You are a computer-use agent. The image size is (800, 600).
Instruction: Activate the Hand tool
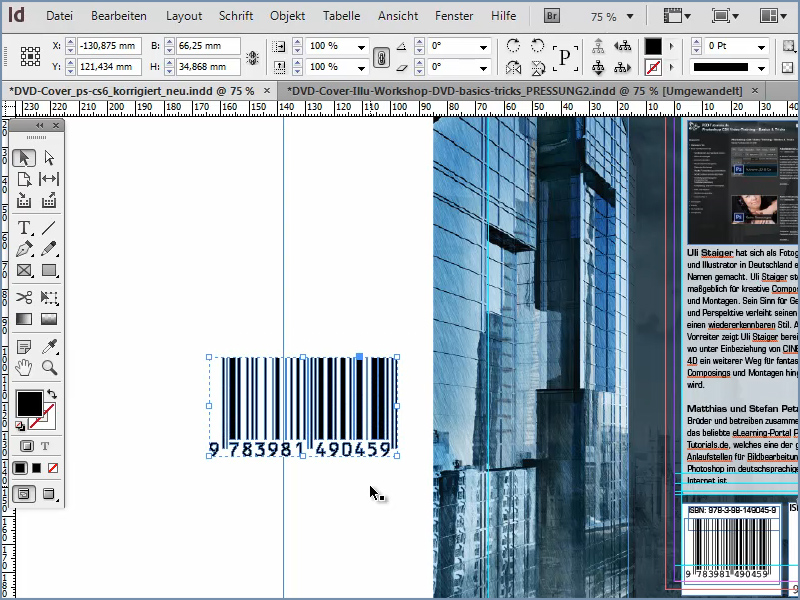pyautogui.click(x=24, y=367)
